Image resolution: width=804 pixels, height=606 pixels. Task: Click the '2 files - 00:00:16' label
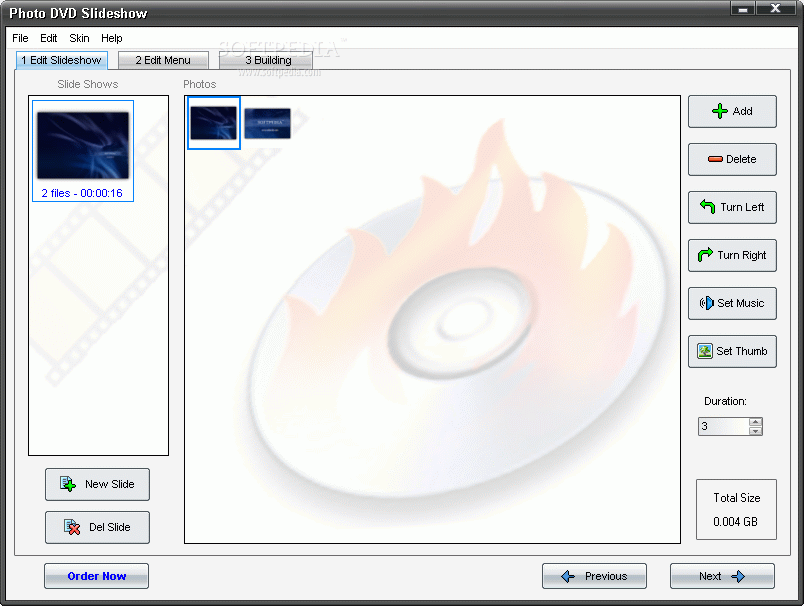point(82,193)
